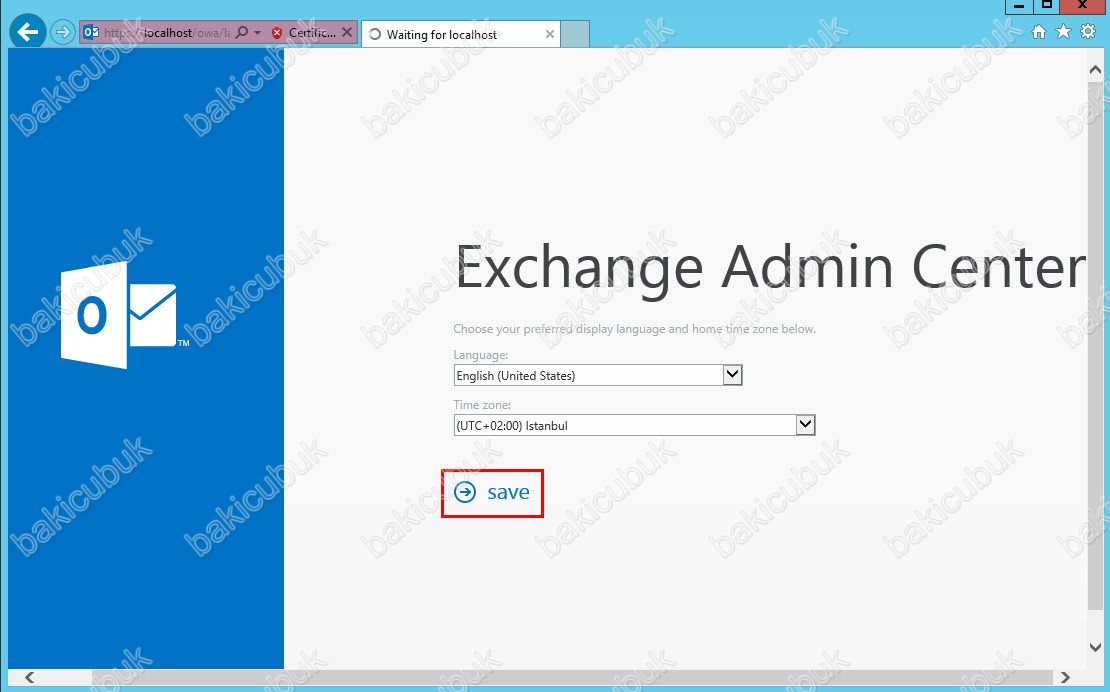This screenshot has width=1110, height=692.
Task: Click the circled arrow icon beside save
Action: [x=465, y=492]
